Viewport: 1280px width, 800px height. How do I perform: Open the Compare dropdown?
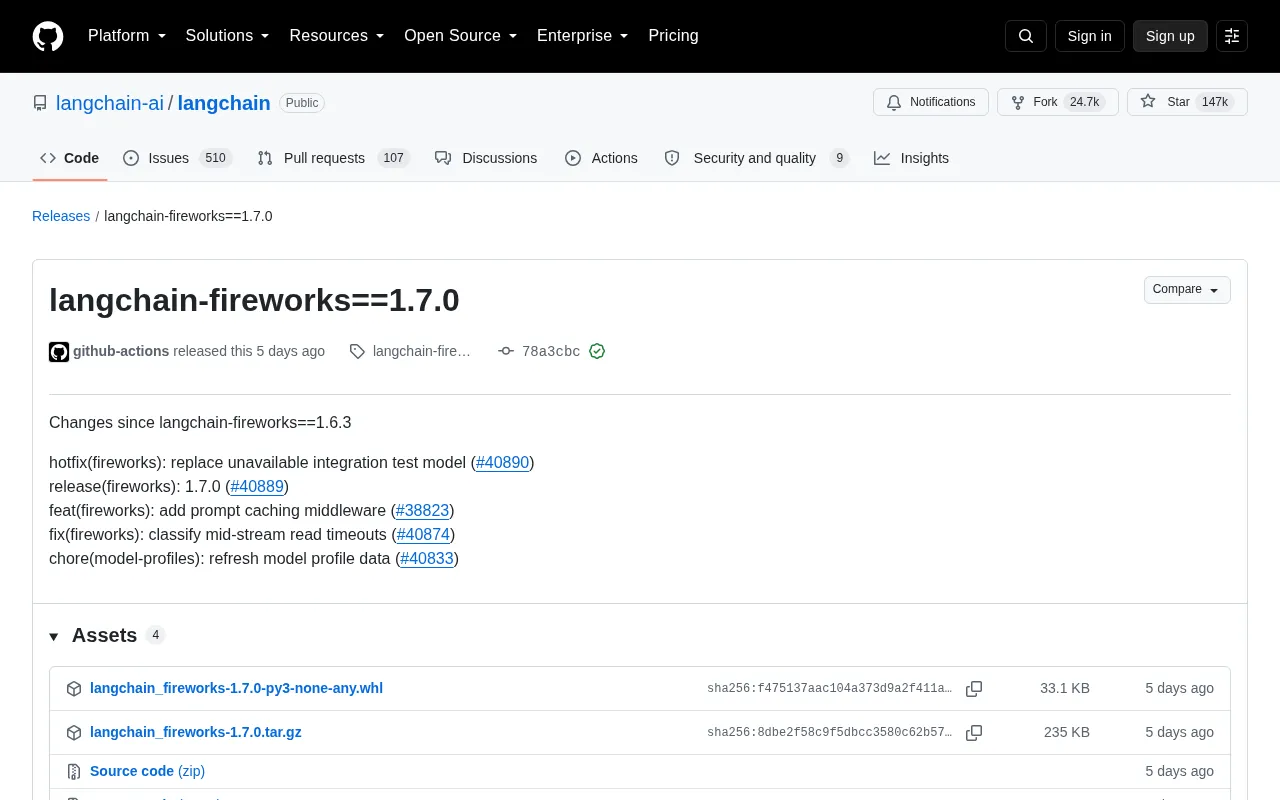1187,290
